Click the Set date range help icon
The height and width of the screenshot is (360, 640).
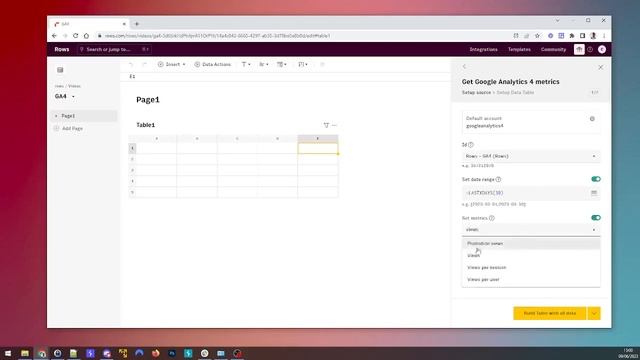(498, 180)
